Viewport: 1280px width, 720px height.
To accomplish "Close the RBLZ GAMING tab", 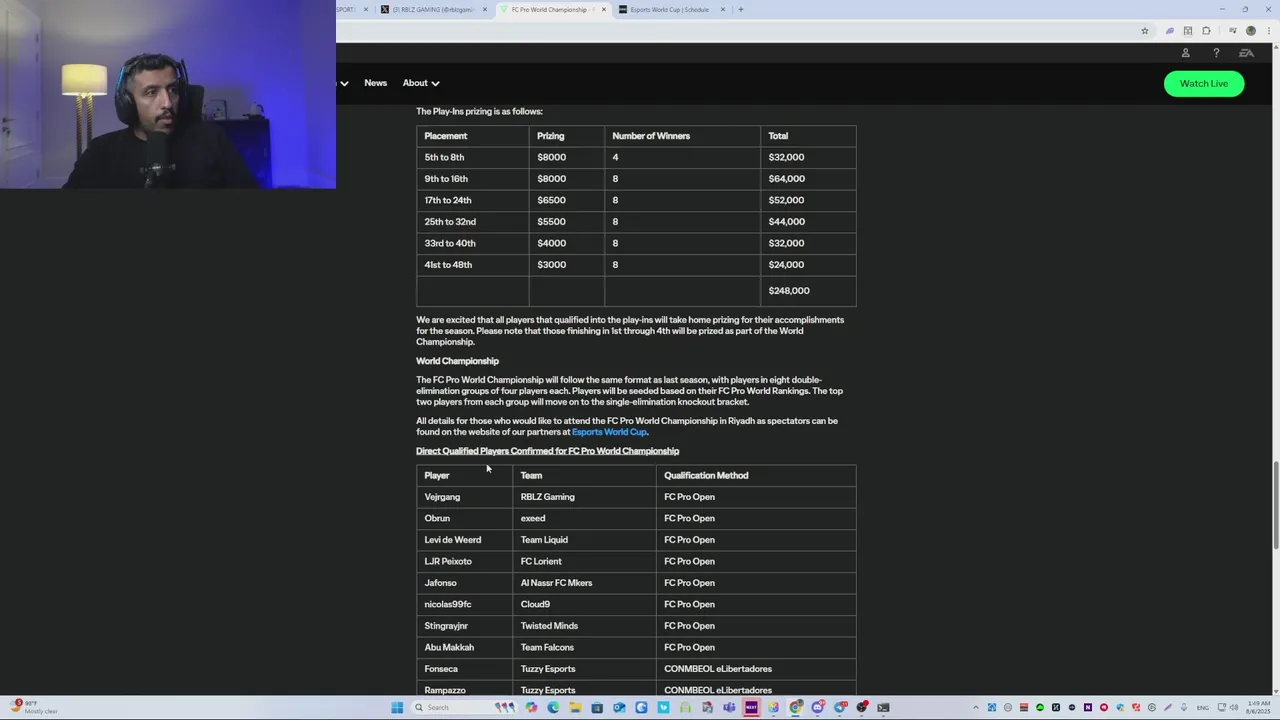I will coord(485,9).
